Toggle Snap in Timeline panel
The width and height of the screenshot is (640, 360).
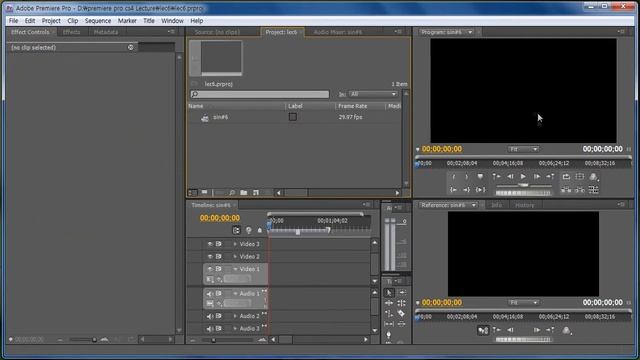[x=236, y=230]
